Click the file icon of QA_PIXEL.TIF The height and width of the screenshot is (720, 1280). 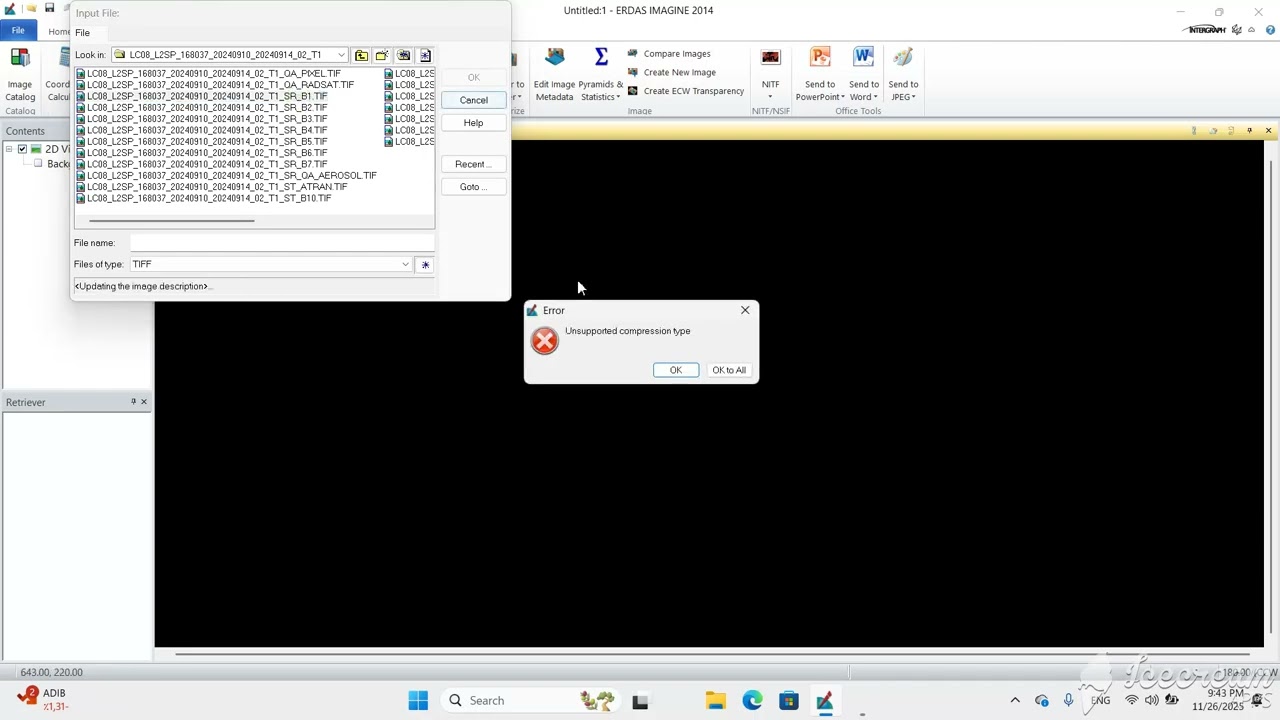(x=81, y=74)
